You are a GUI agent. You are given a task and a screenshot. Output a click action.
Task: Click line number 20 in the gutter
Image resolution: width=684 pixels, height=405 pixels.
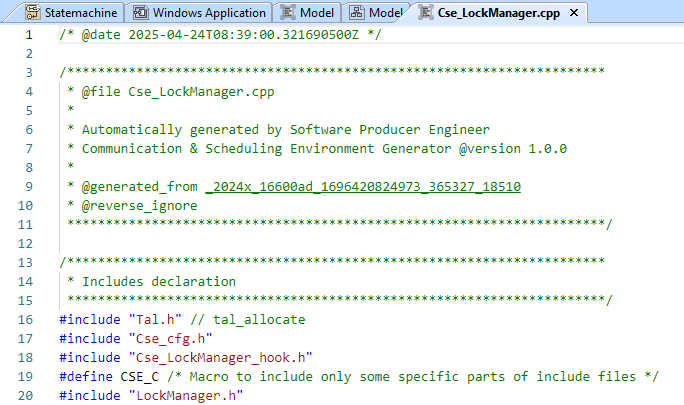click(x=25, y=396)
